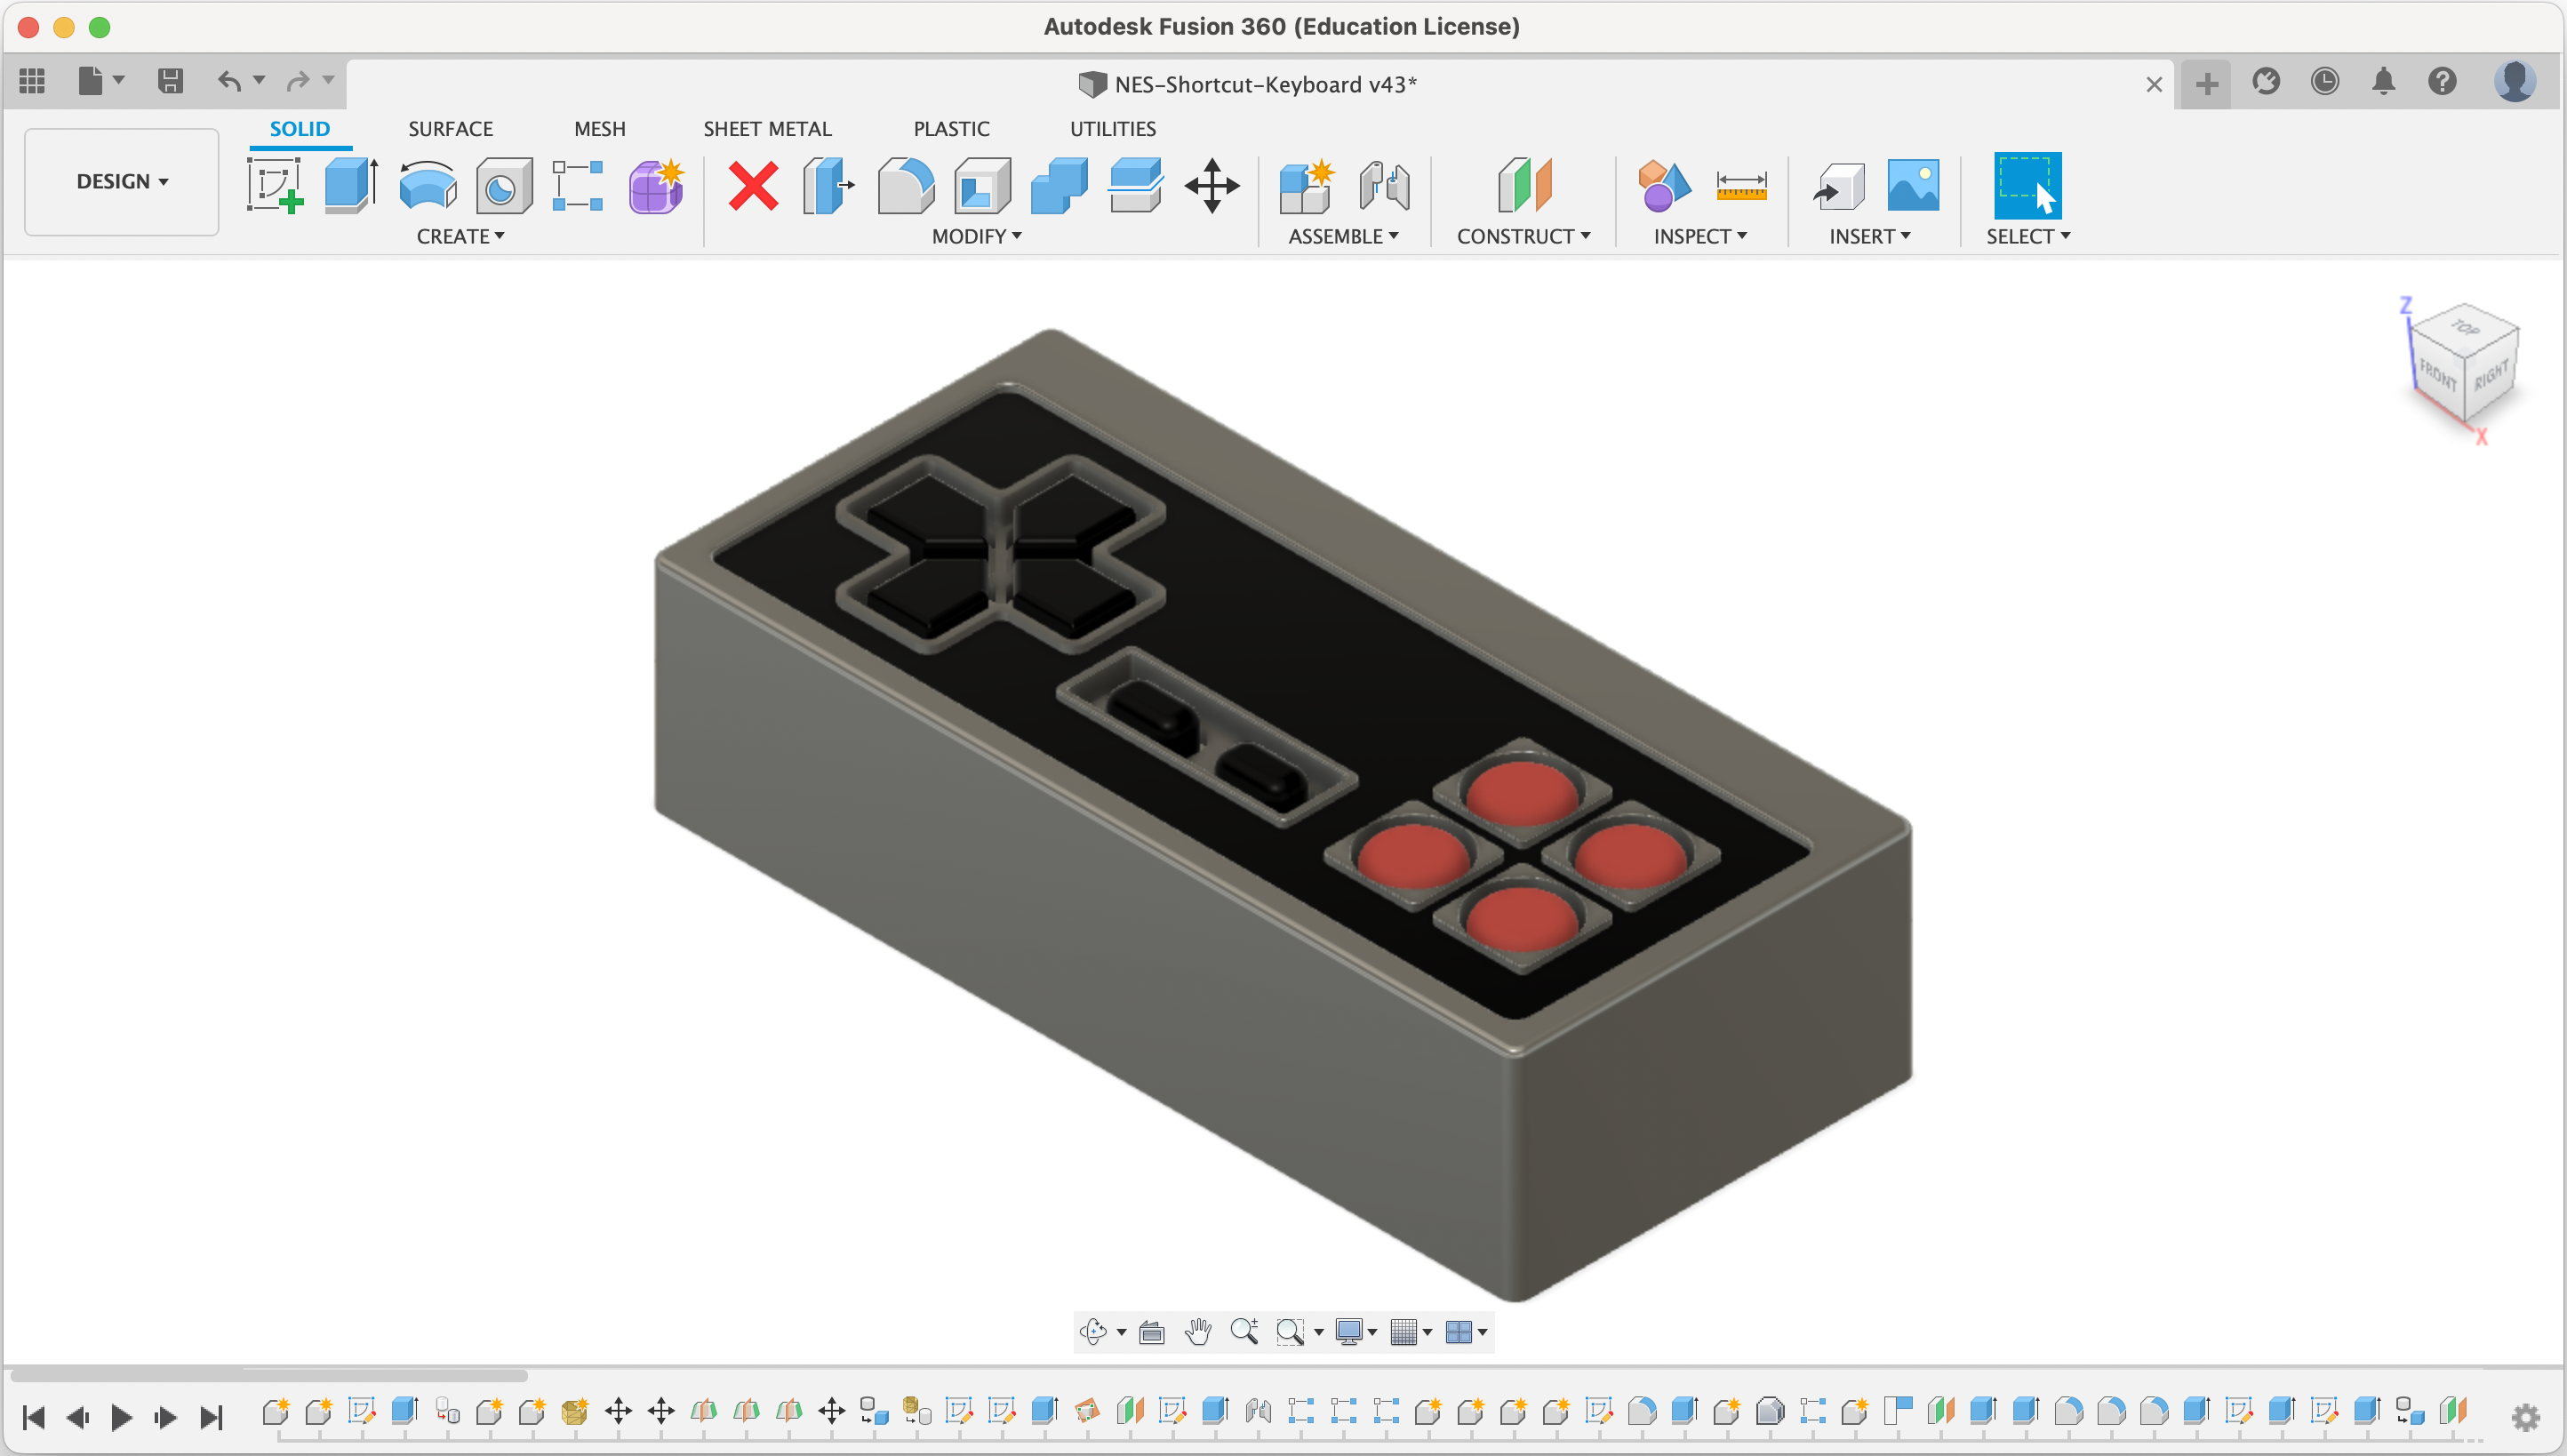Open the Help question mark icon
Screen dimensions: 2567x1456
pos(2442,81)
